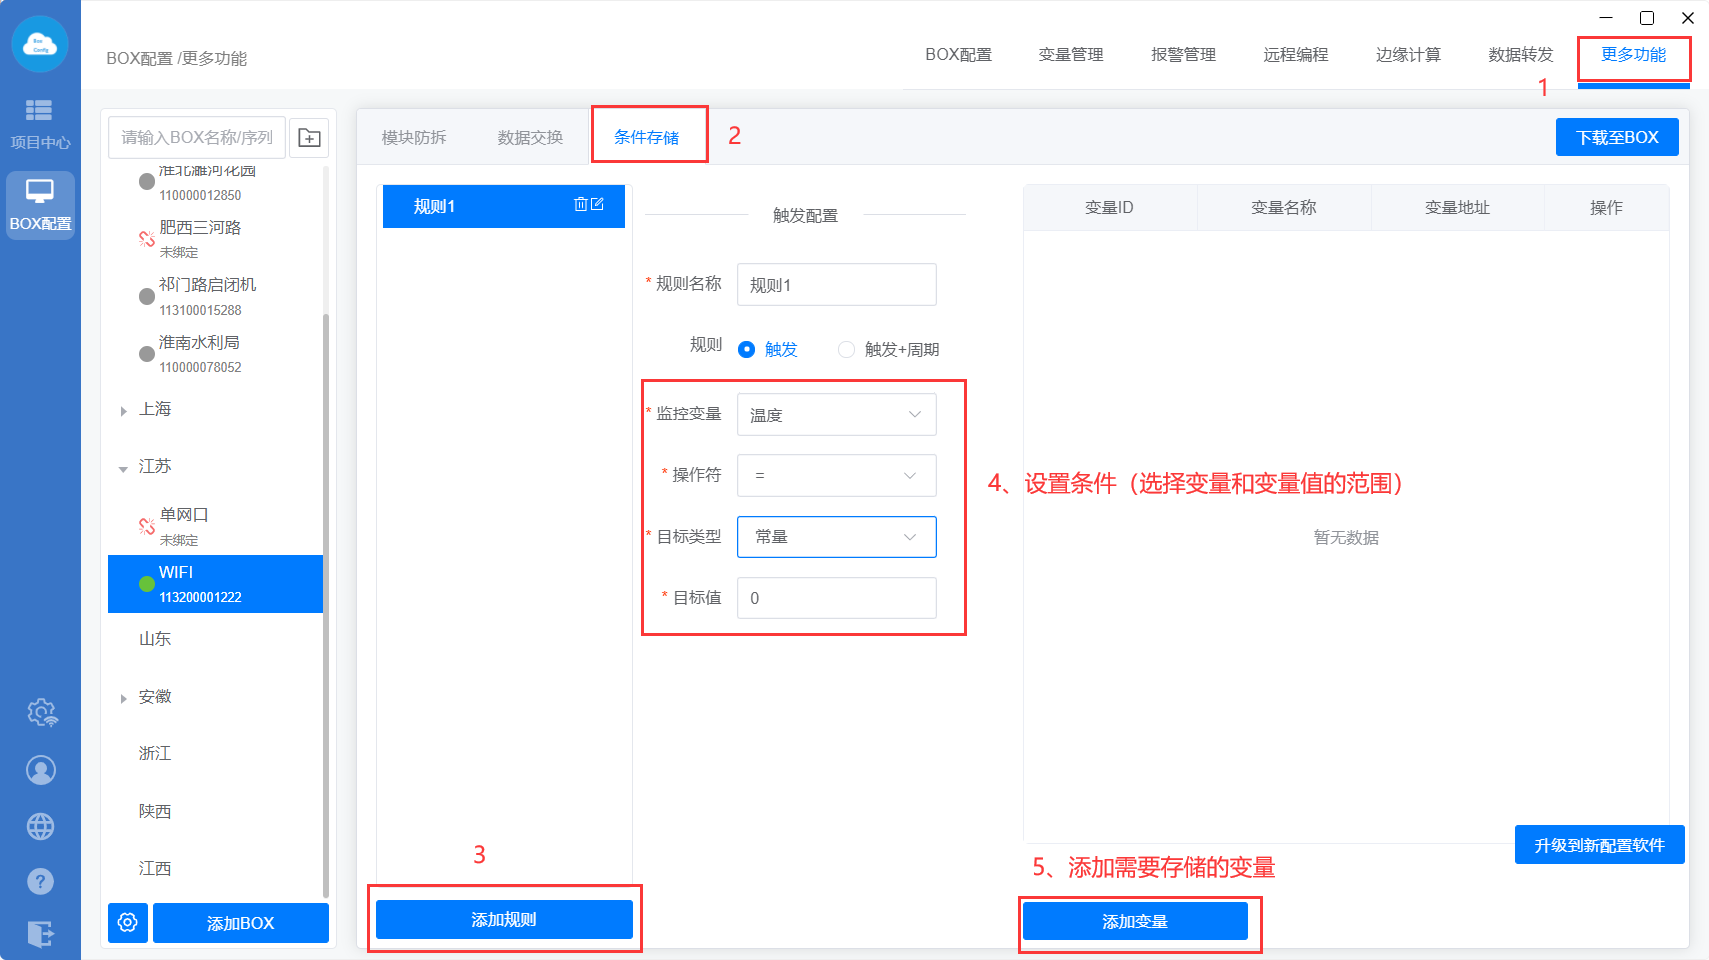Click the add folder icon beside search
This screenshot has height=960, width=1709.
click(310, 138)
